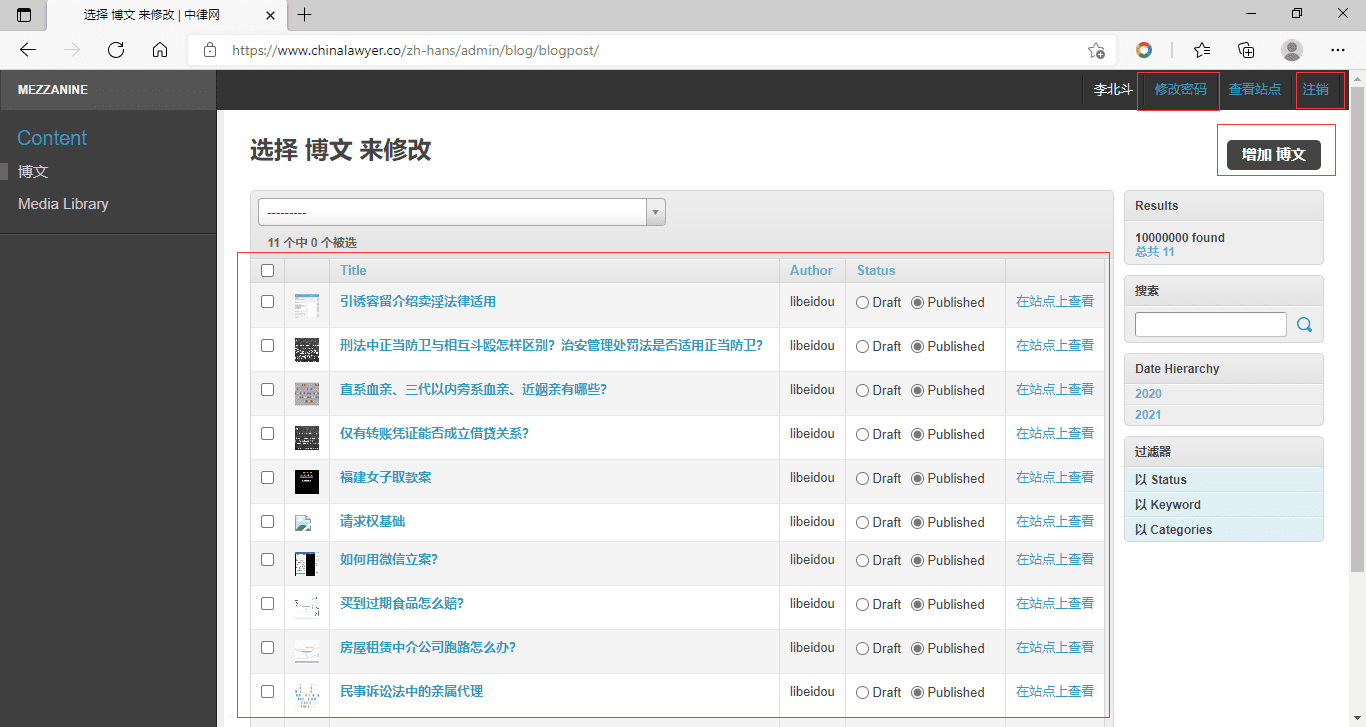
Task: Check the box for 福建女子取款案
Action: 267,477
